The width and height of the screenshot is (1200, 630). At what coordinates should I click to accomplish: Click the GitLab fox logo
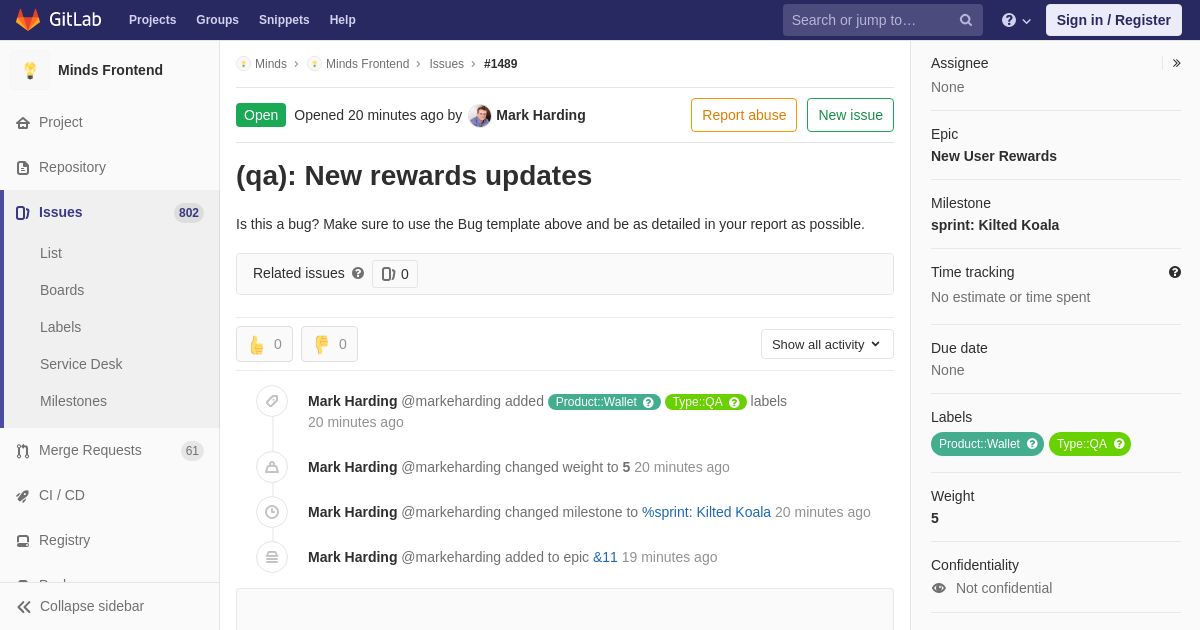(28, 20)
